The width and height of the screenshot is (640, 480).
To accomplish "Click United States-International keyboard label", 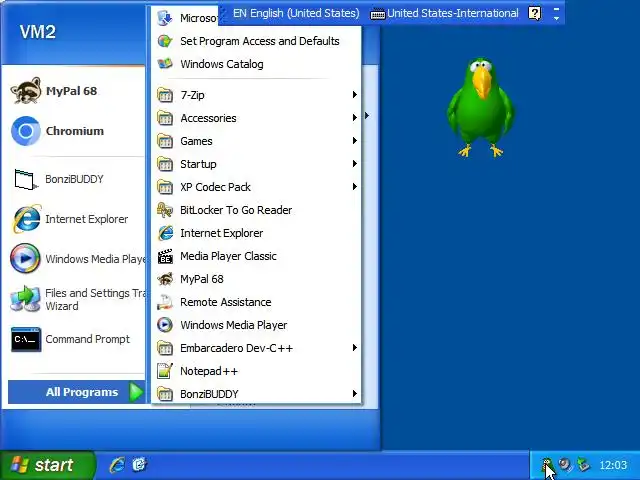I will [x=453, y=13].
